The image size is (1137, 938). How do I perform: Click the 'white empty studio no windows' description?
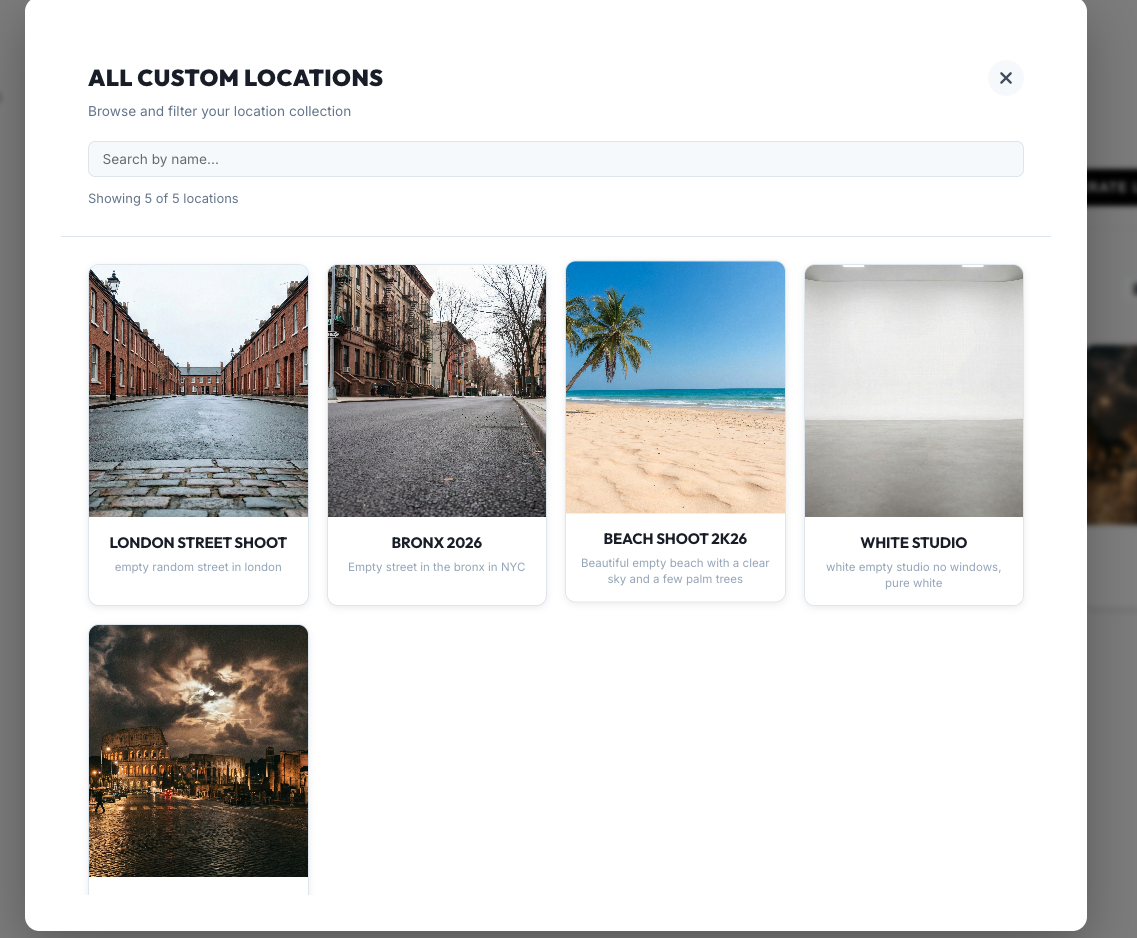913,575
